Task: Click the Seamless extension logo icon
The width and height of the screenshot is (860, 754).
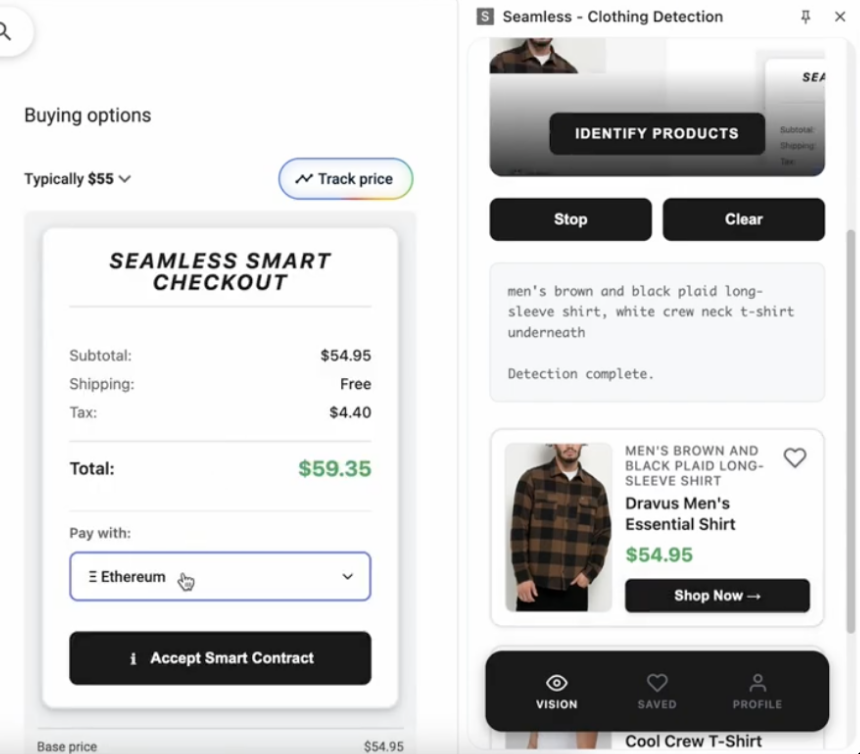Action: (x=486, y=17)
